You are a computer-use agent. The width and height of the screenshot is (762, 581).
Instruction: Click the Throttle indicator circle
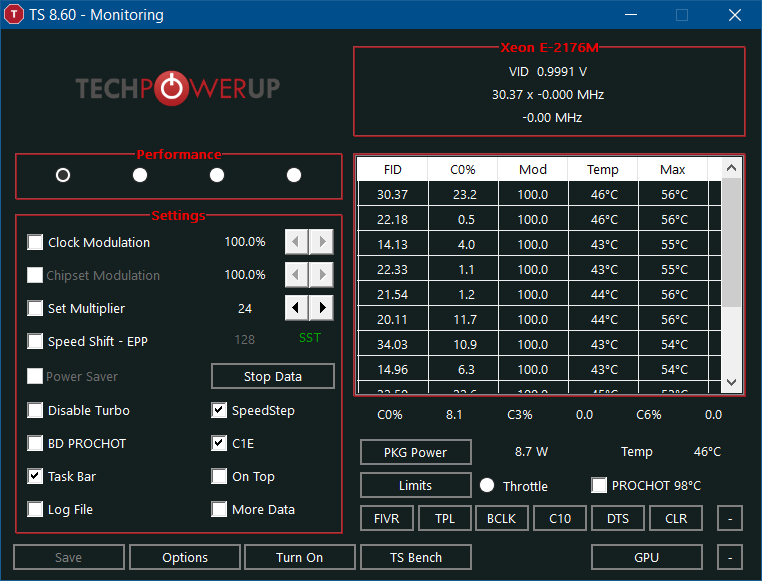tap(487, 485)
